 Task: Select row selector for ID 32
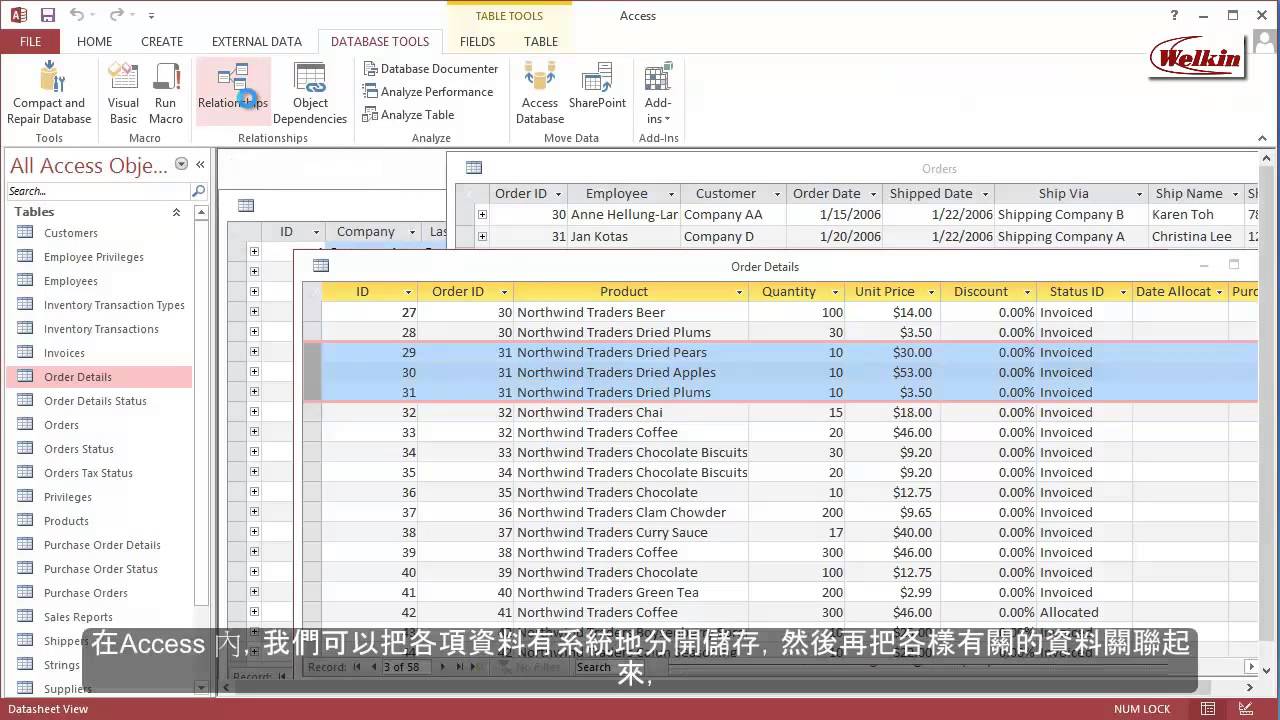(x=312, y=412)
